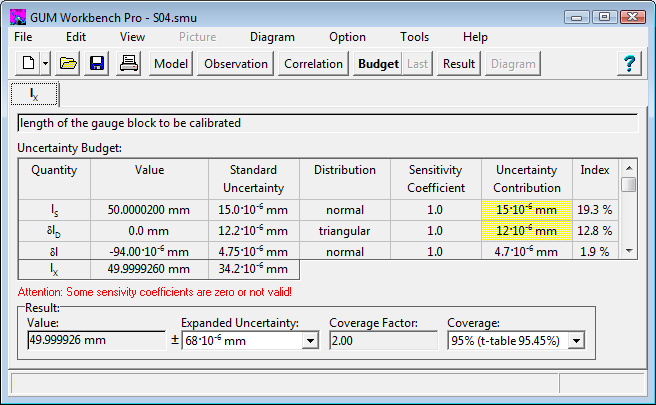Open Help via question mark icon
Viewport: 656px width, 405px height.
[629, 64]
